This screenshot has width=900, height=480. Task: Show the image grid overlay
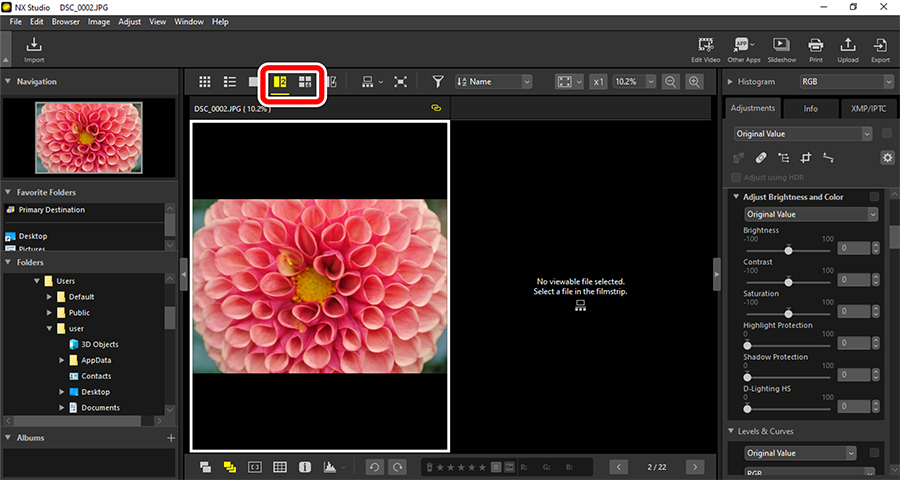[280, 467]
